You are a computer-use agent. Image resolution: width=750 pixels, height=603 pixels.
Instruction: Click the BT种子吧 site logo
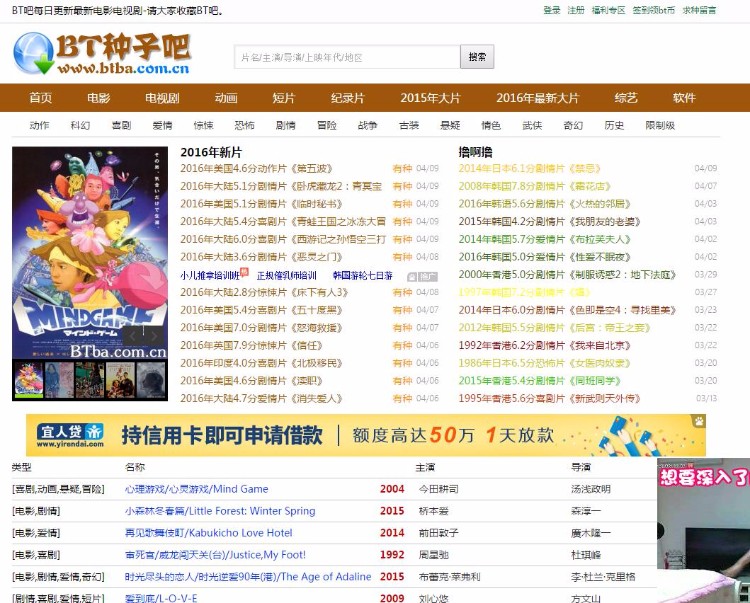coord(101,54)
